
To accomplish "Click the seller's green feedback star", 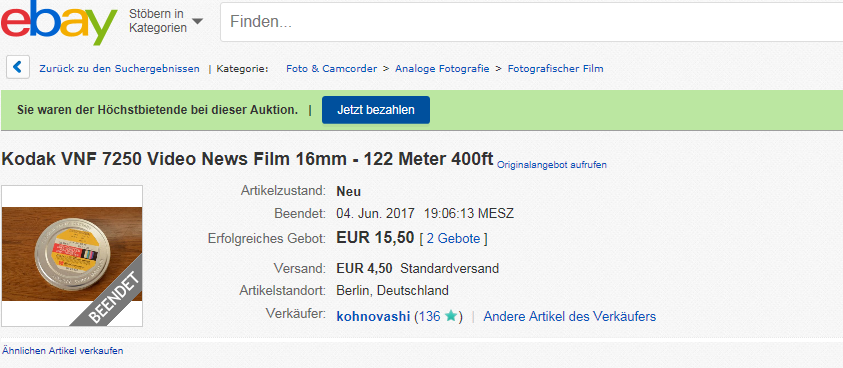I will (x=451, y=316).
